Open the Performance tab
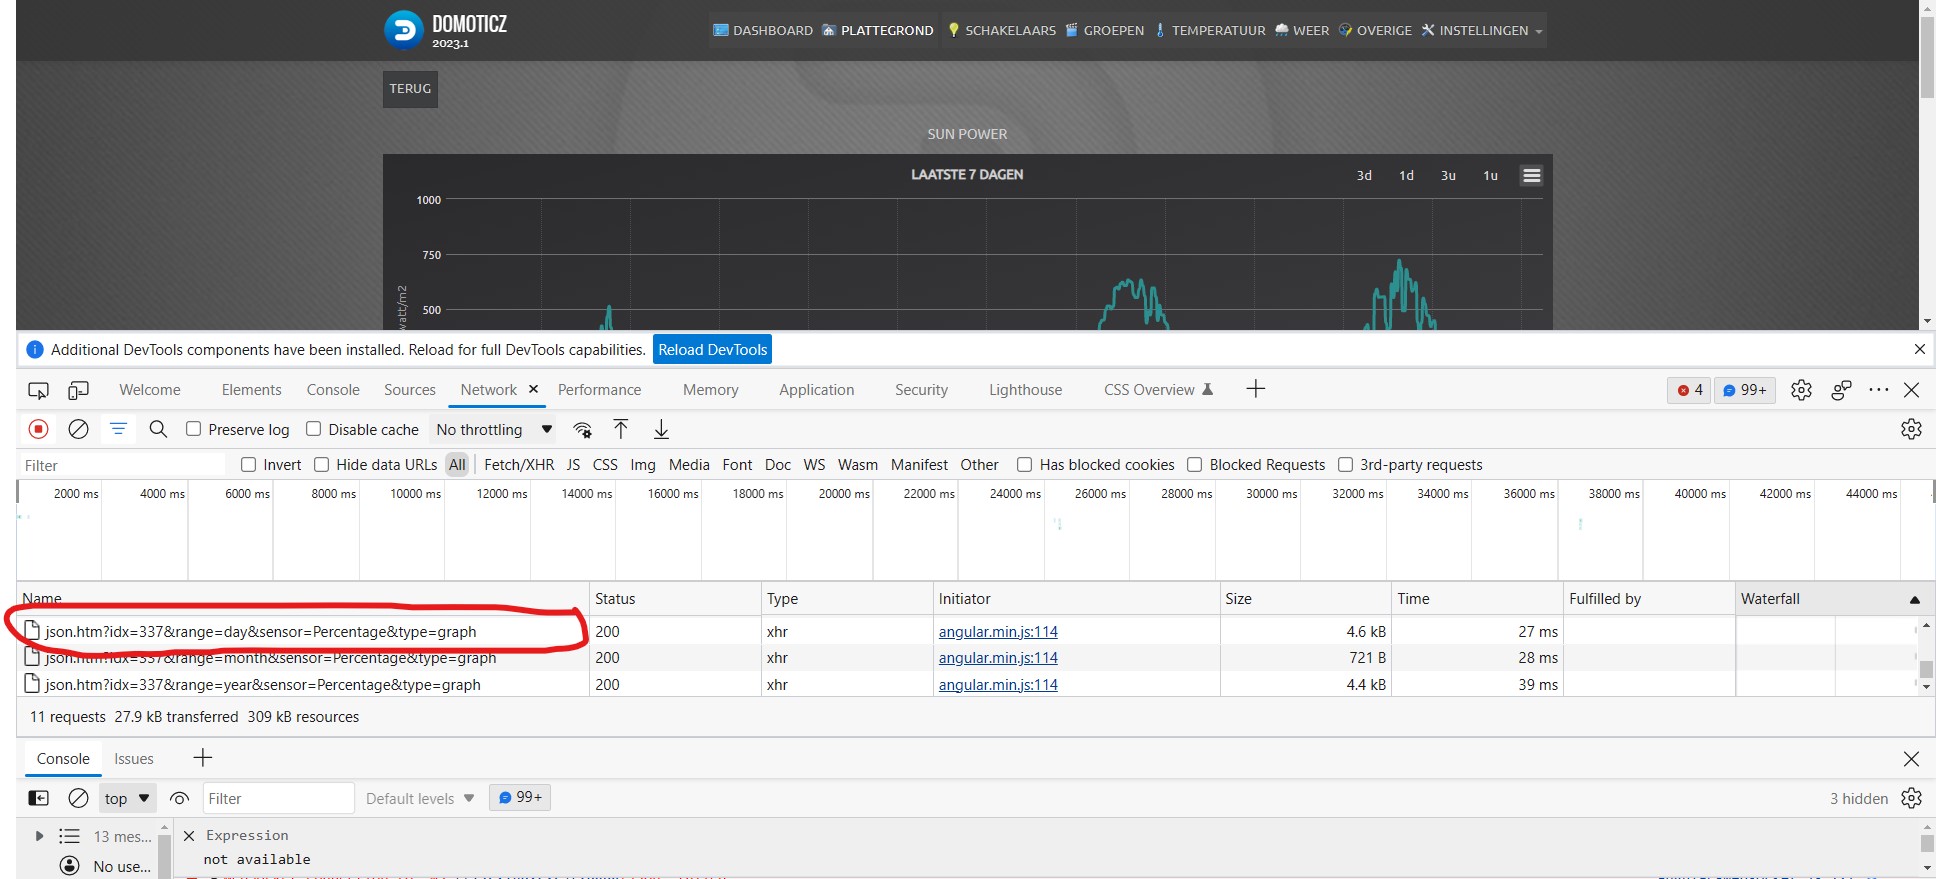1936x879 pixels. click(599, 390)
